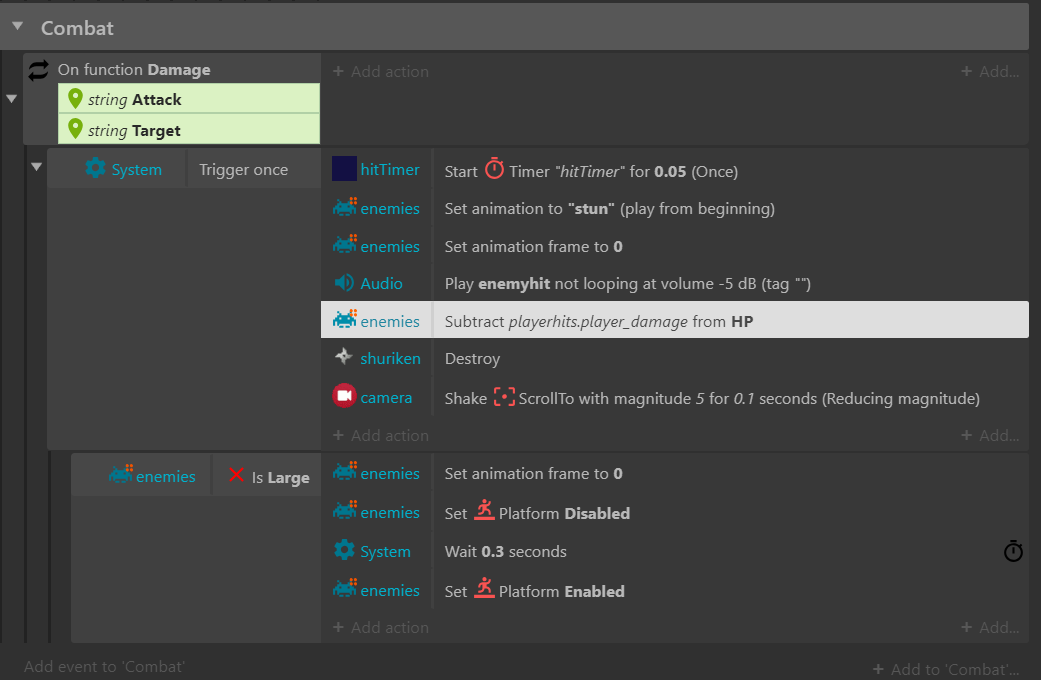Click the System gear icon in condition
Screen dimensions: 1041x680
[95, 168]
